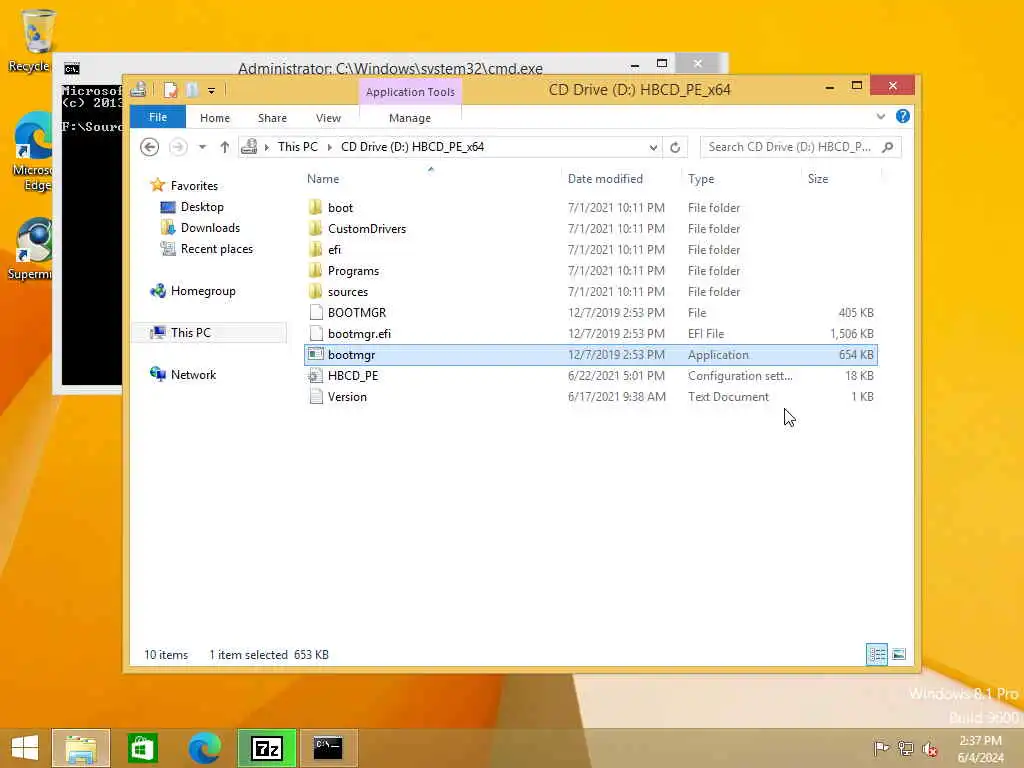Expand the This PC breadcrumb arrow
The image size is (1024, 768).
(x=329, y=147)
